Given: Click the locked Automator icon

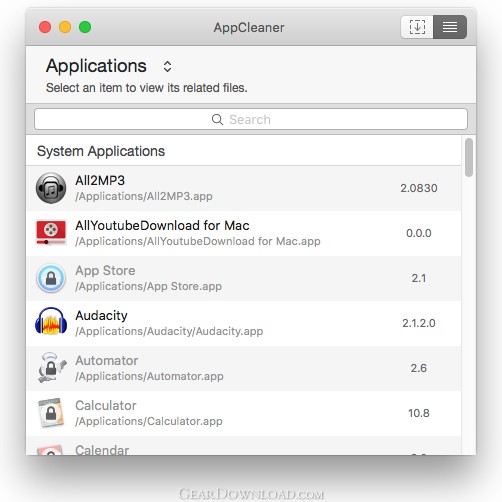Looking at the screenshot, I should pos(52,367).
